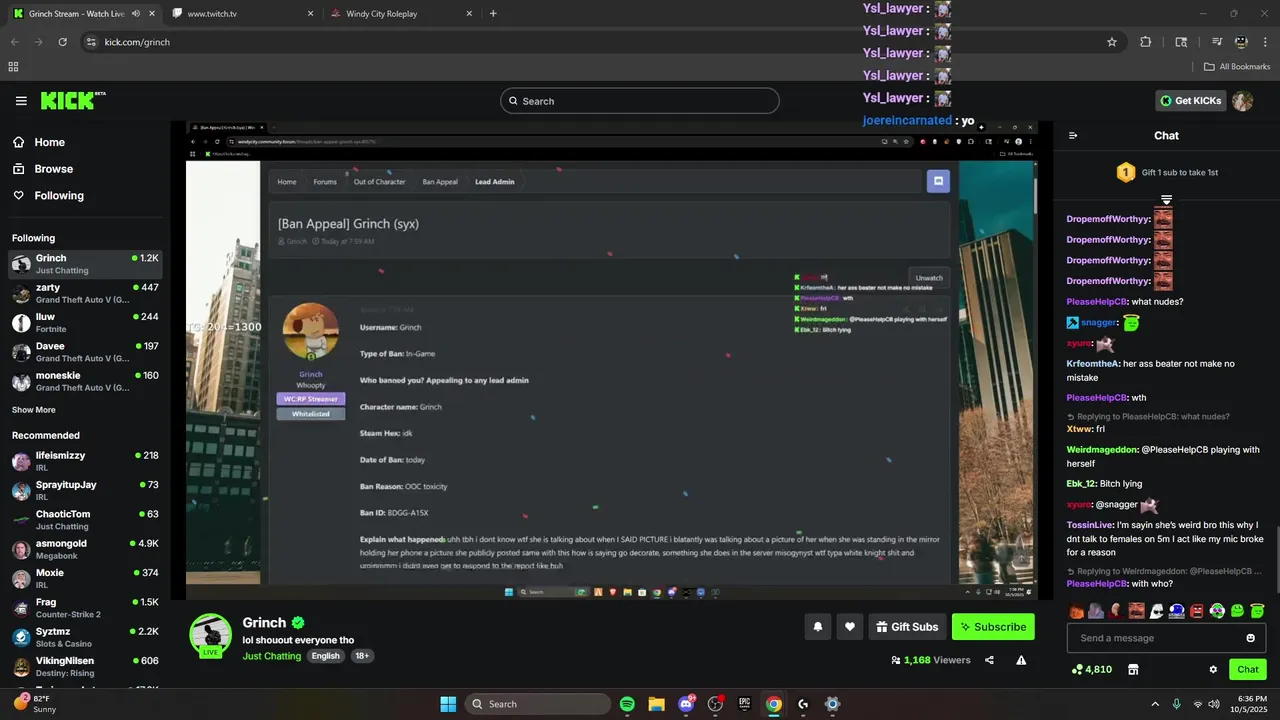The image size is (1280, 720).
Task: Click the TossinLive username in chat
Action: tap(1090, 525)
